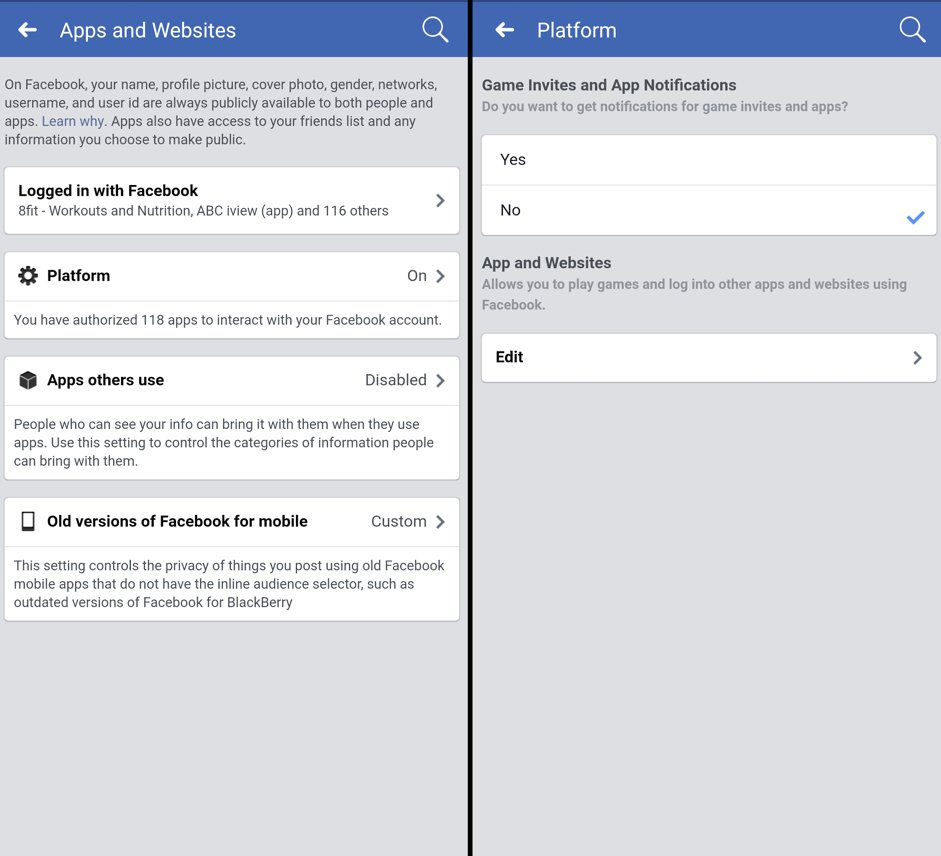Click the mobile phone icon for old versions
The height and width of the screenshot is (856, 941).
tap(28, 521)
